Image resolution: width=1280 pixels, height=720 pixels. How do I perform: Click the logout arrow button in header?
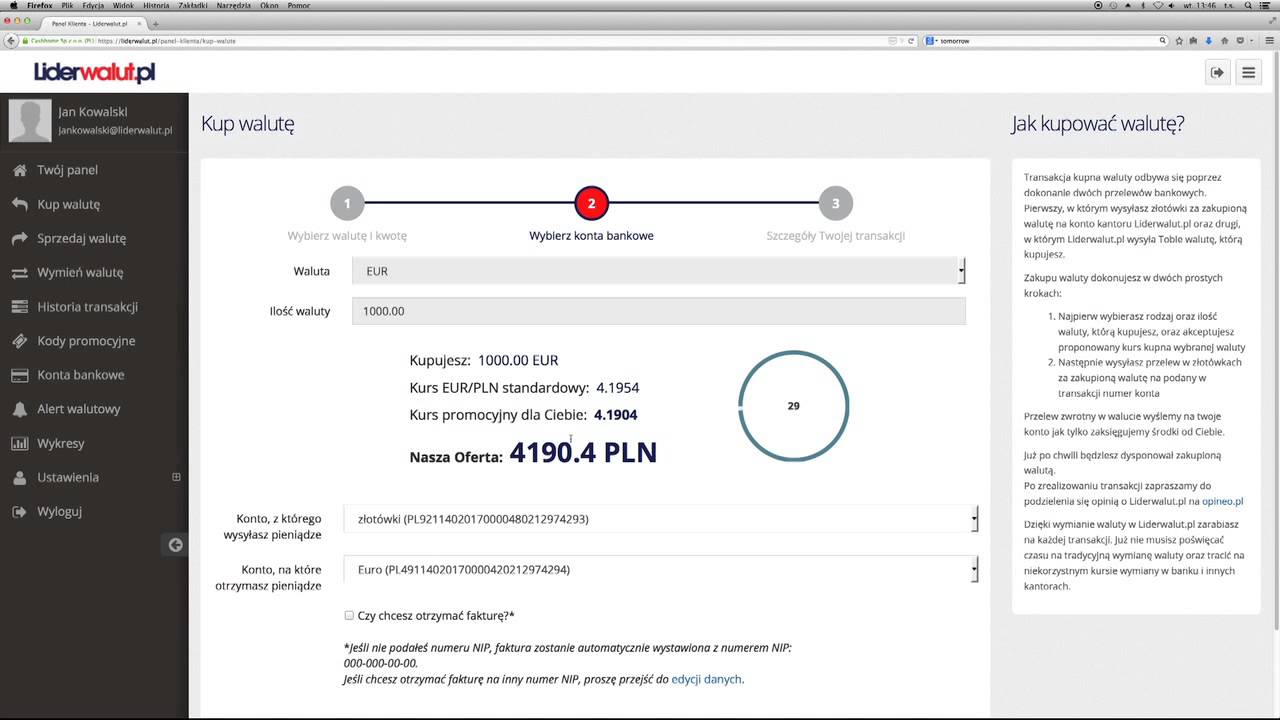(1217, 72)
